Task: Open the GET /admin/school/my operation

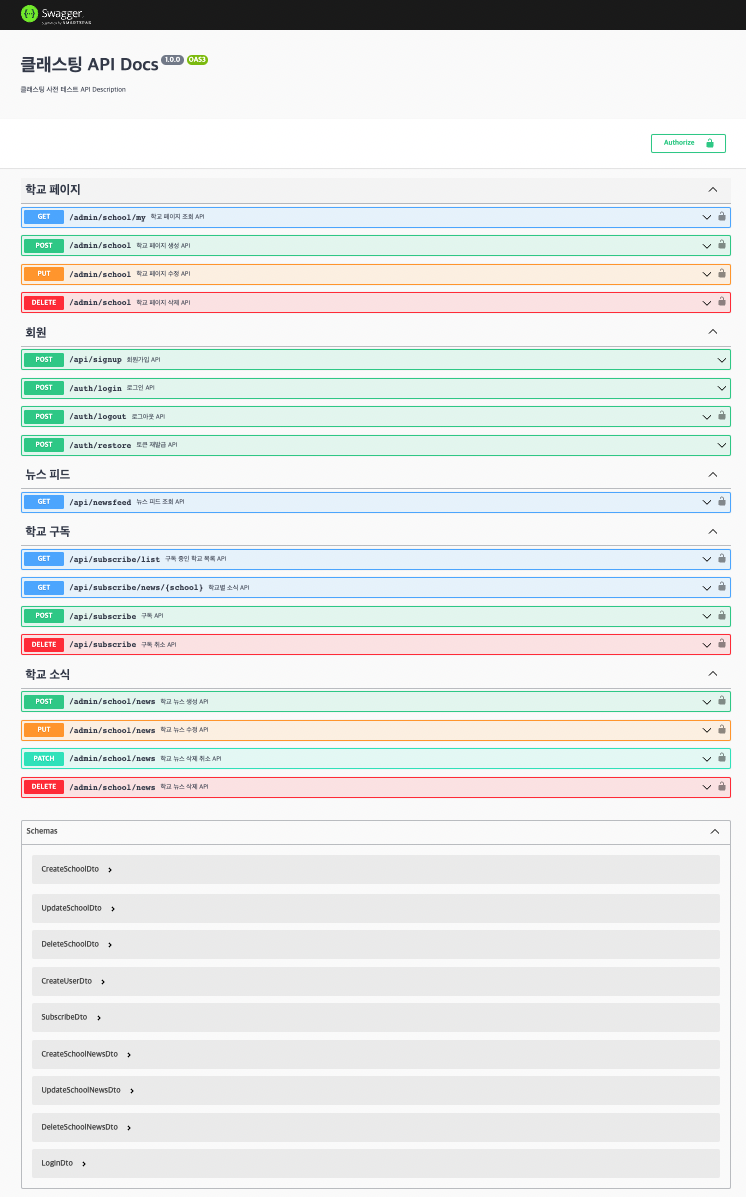Action: point(376,217)
